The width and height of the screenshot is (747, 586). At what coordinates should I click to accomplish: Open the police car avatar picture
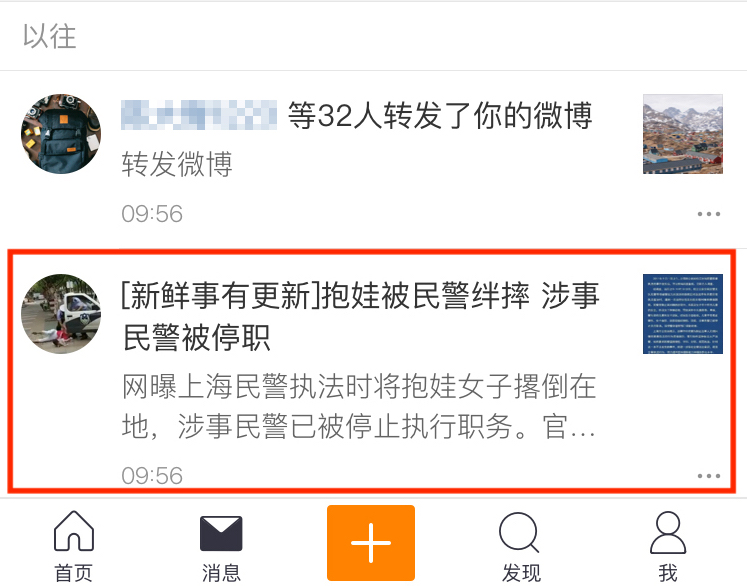[61, 314]
